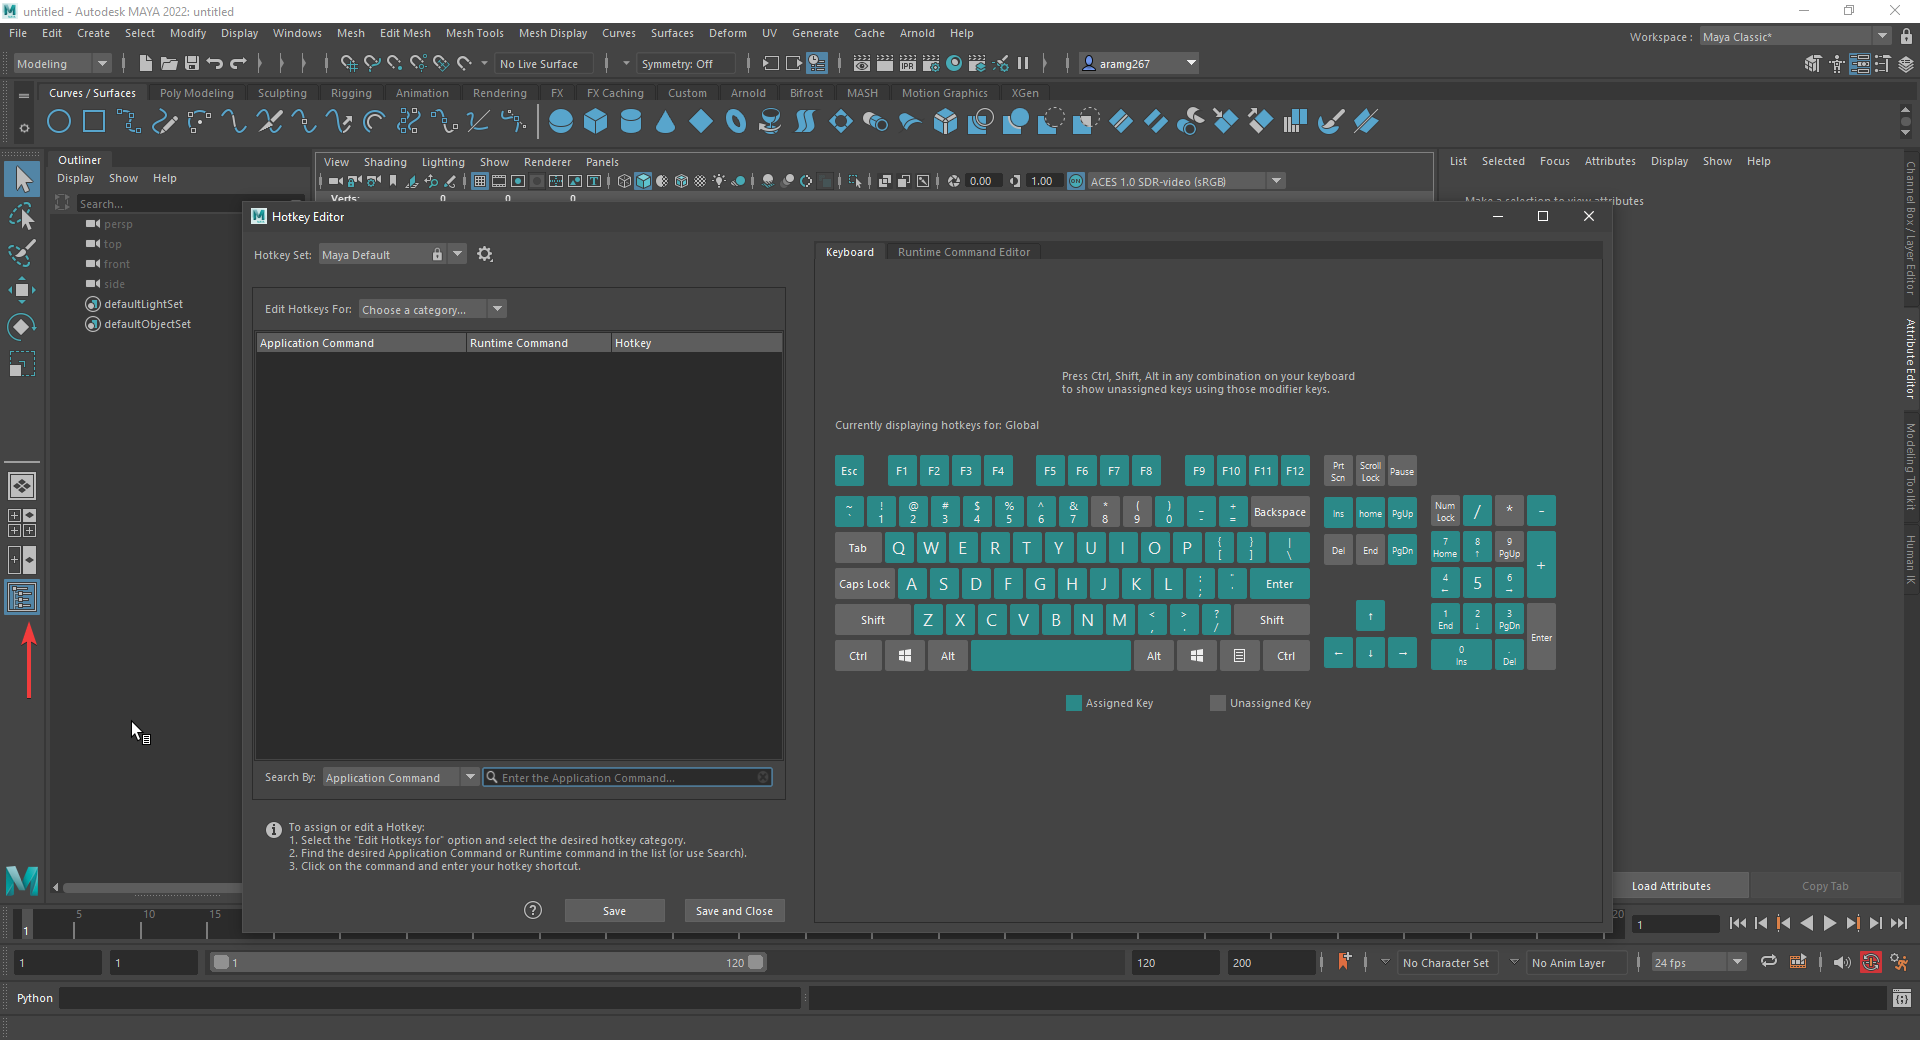Toggle audio mute speaker icon
The height and width of the screenshot is (1040, 1920).
(x=1842, y=962)
